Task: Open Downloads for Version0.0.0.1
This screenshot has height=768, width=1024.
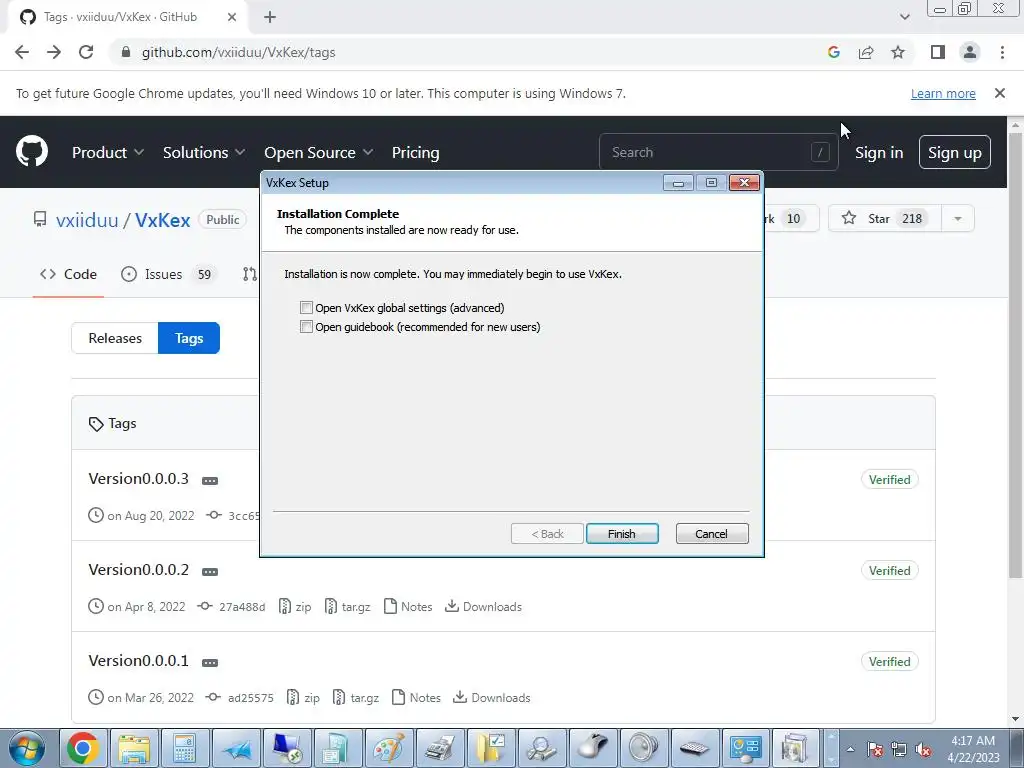Action: click(492, 697)
